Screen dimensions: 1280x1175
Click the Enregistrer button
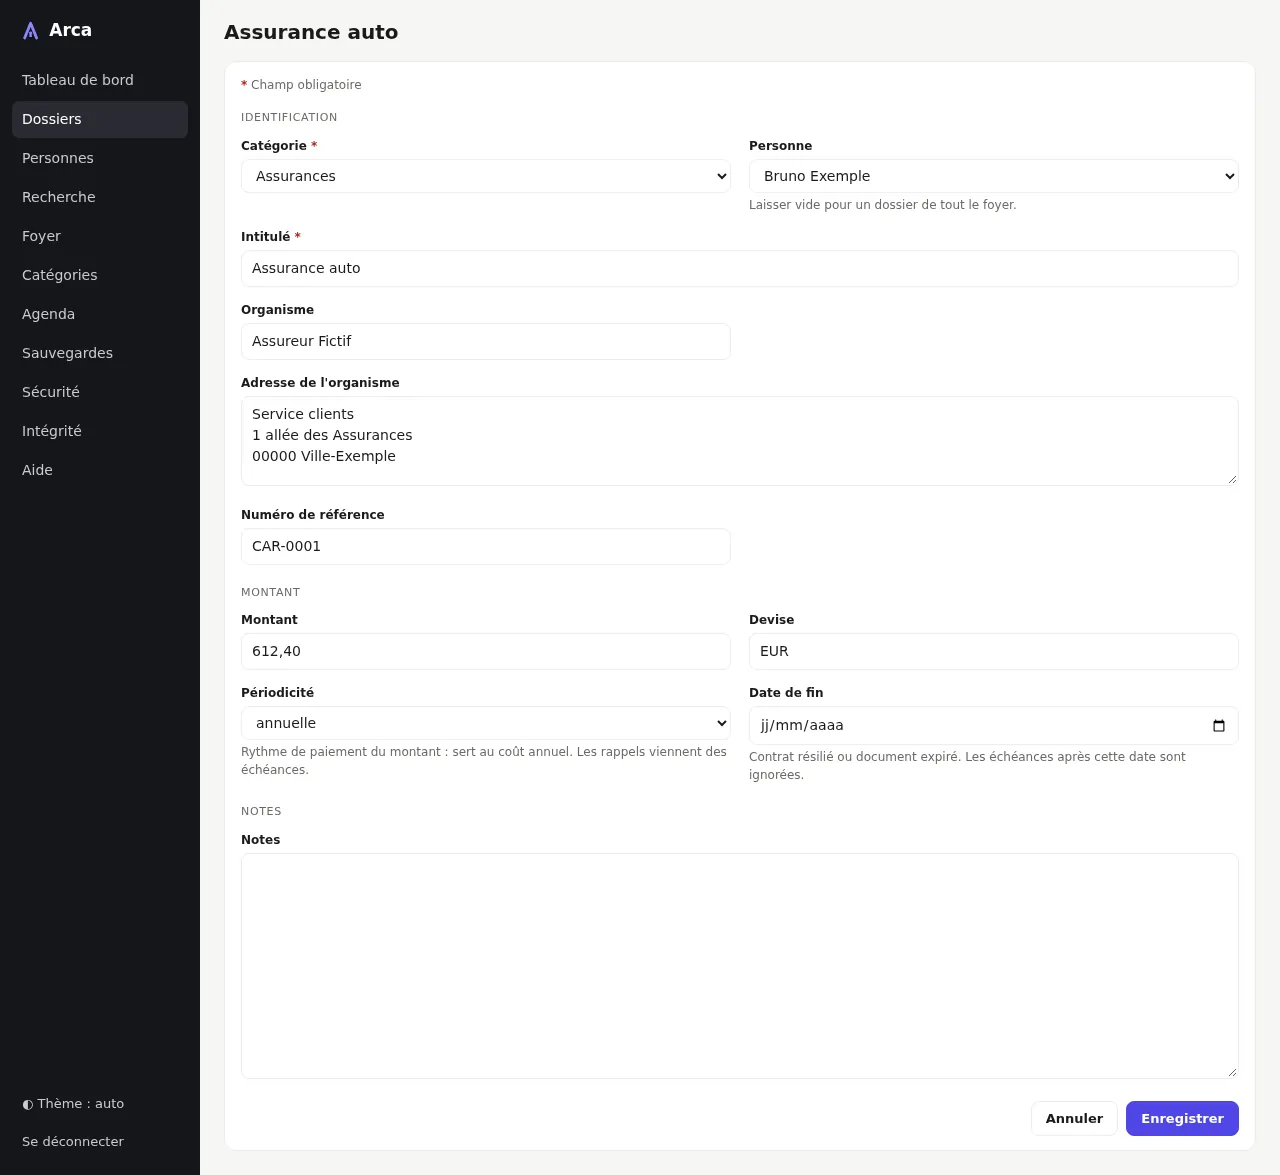click(1182, 1118)
